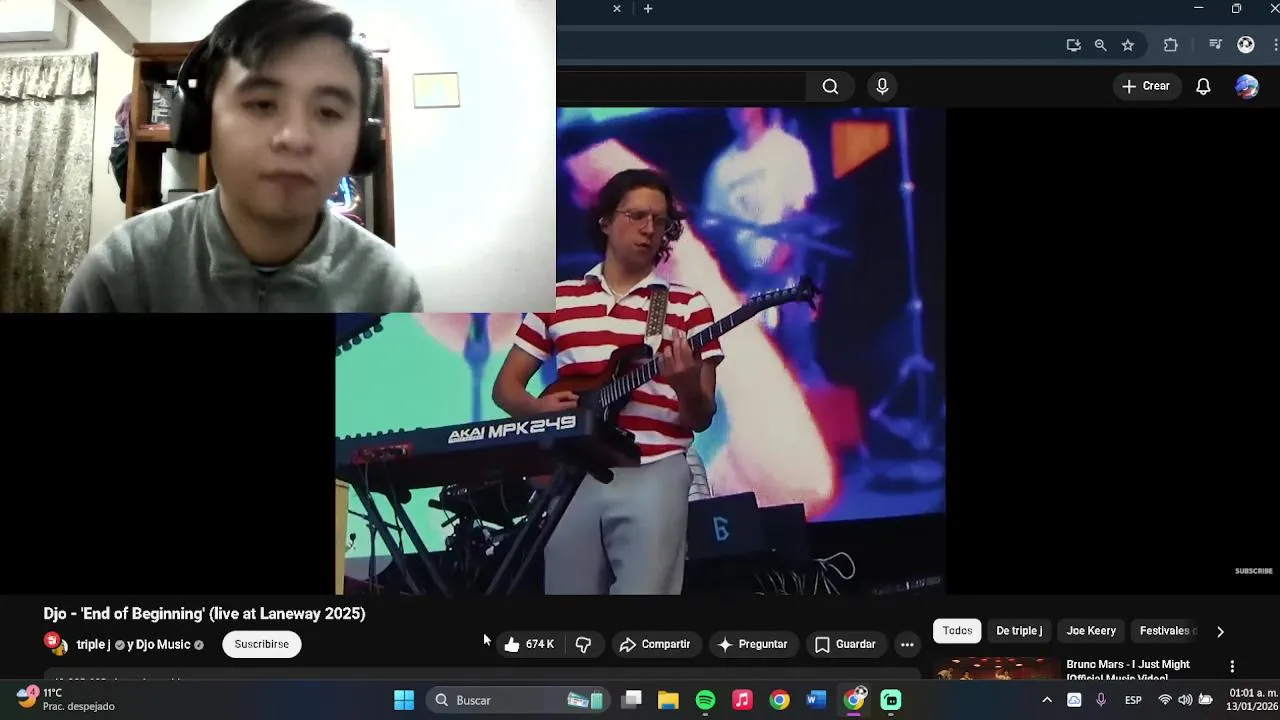The image size is (1280, 720).
Task: Like the video showing 674 K
Action: (x=529, y=645)
